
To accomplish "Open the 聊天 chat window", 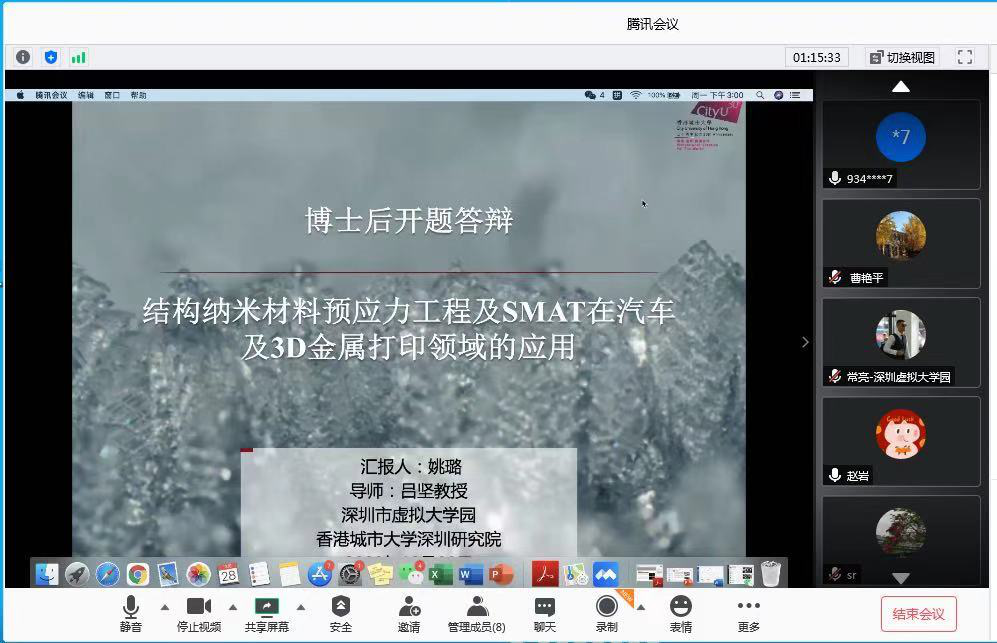I will click(545, 613).
